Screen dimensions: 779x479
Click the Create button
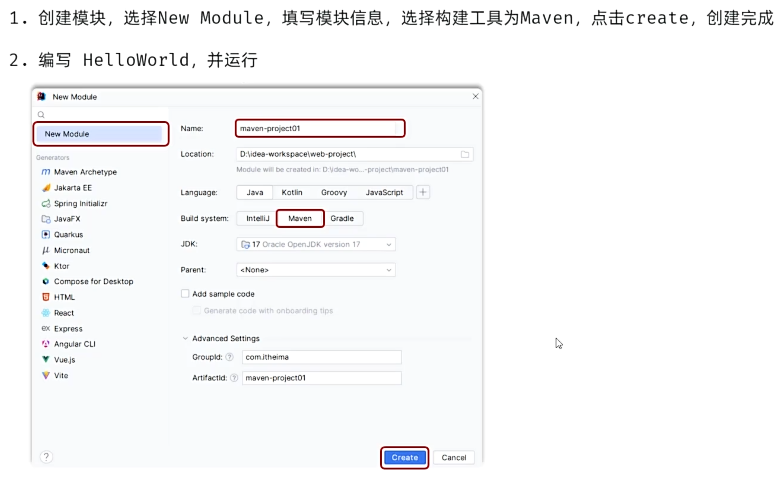pos(404,457)
